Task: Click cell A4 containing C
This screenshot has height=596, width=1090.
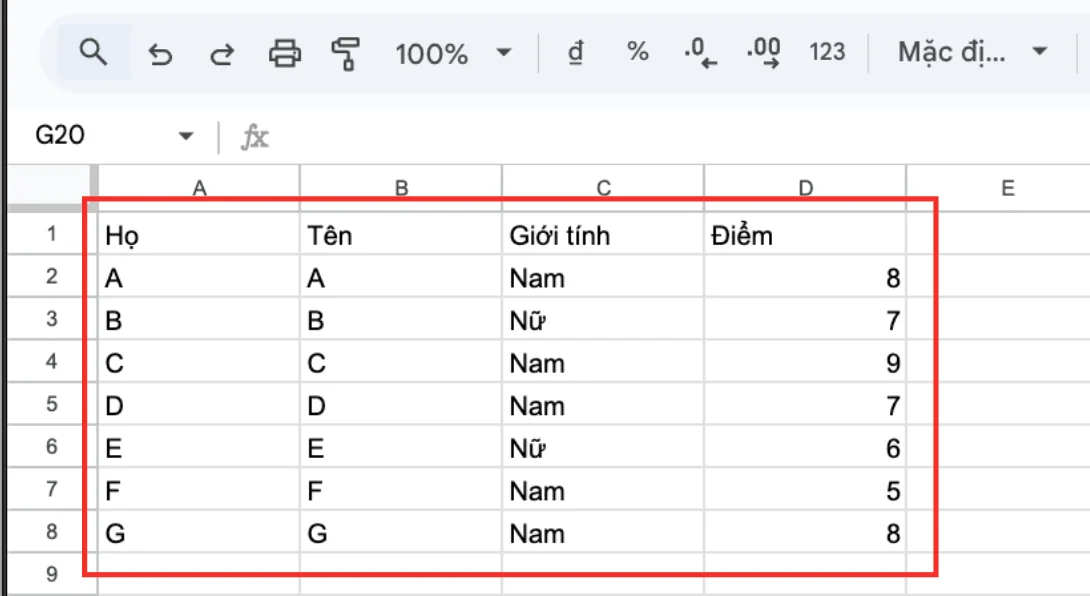Action: 199,362
